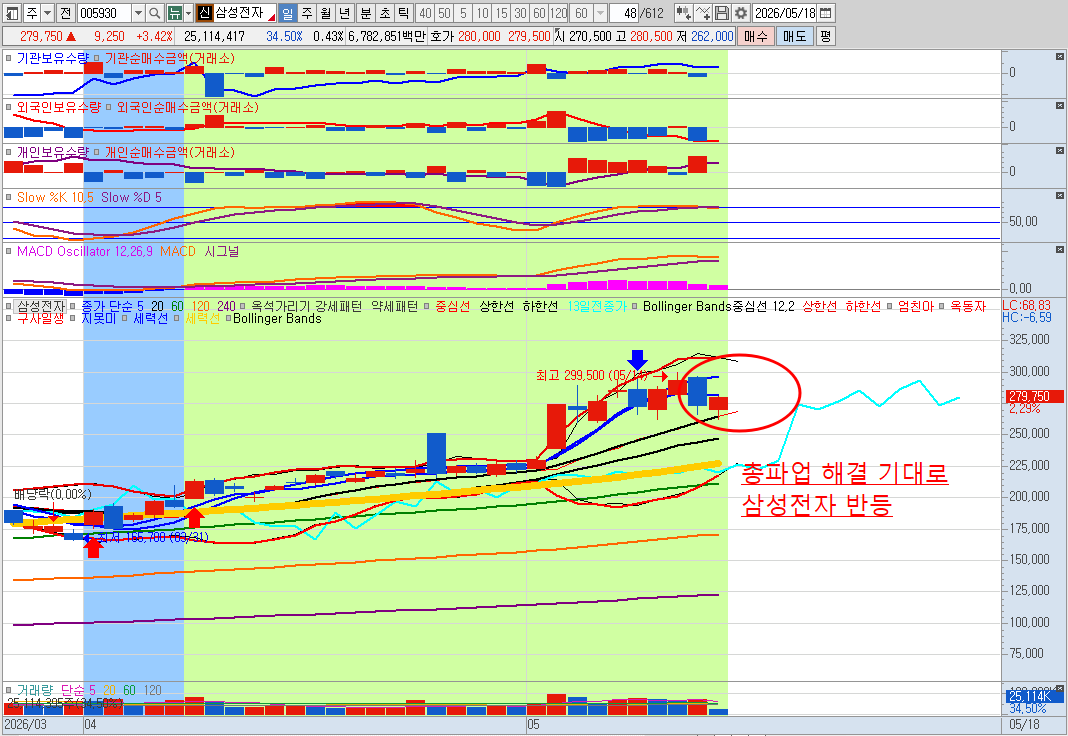Choose the 120 interval button
Image resolution: width=1068 pixels, height=736 pixels.
tap(559, 13)
